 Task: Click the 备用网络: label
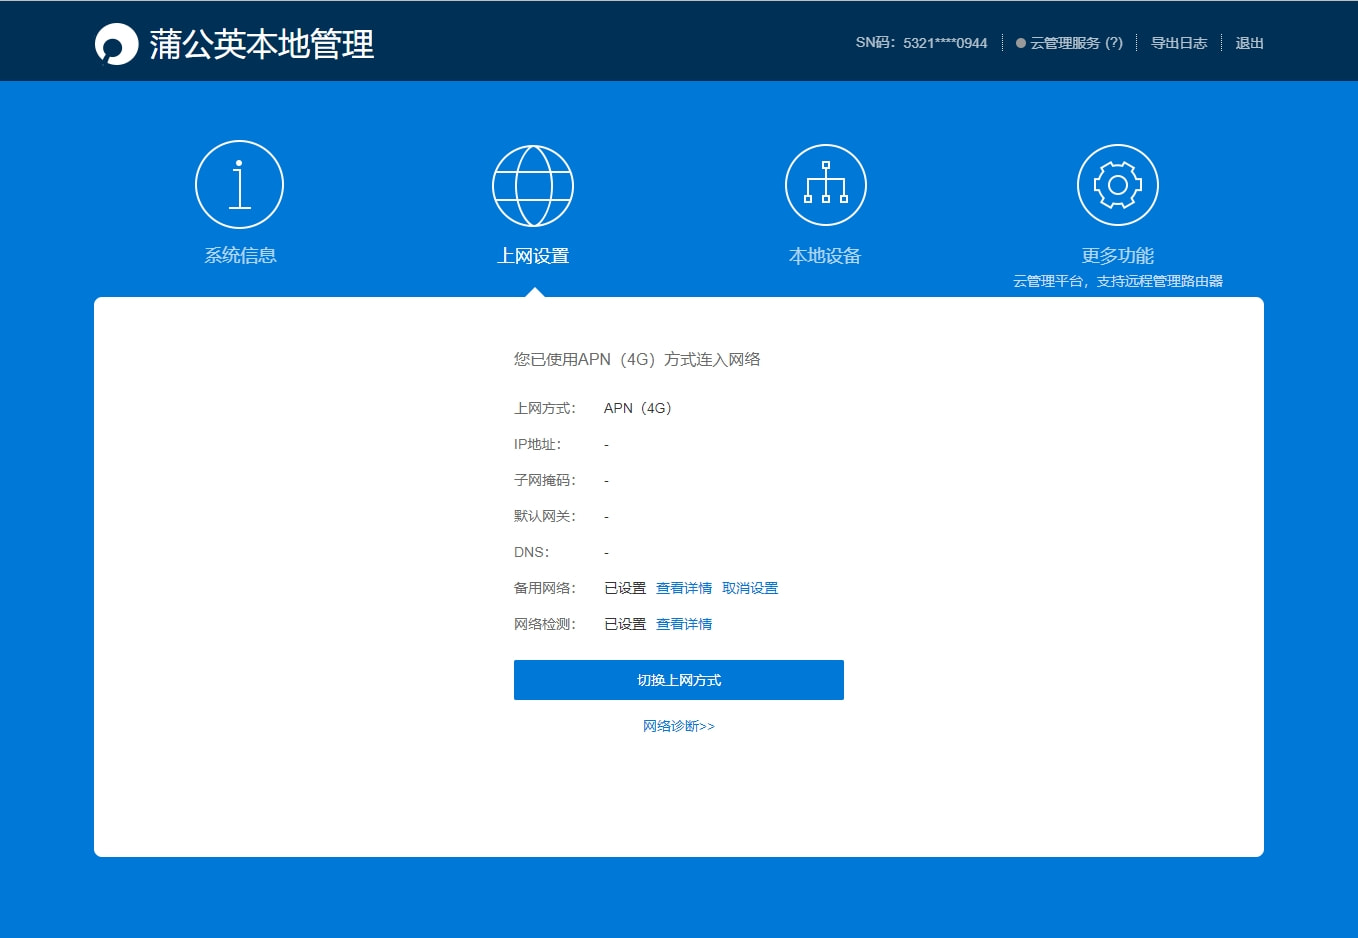coord(545,588)
